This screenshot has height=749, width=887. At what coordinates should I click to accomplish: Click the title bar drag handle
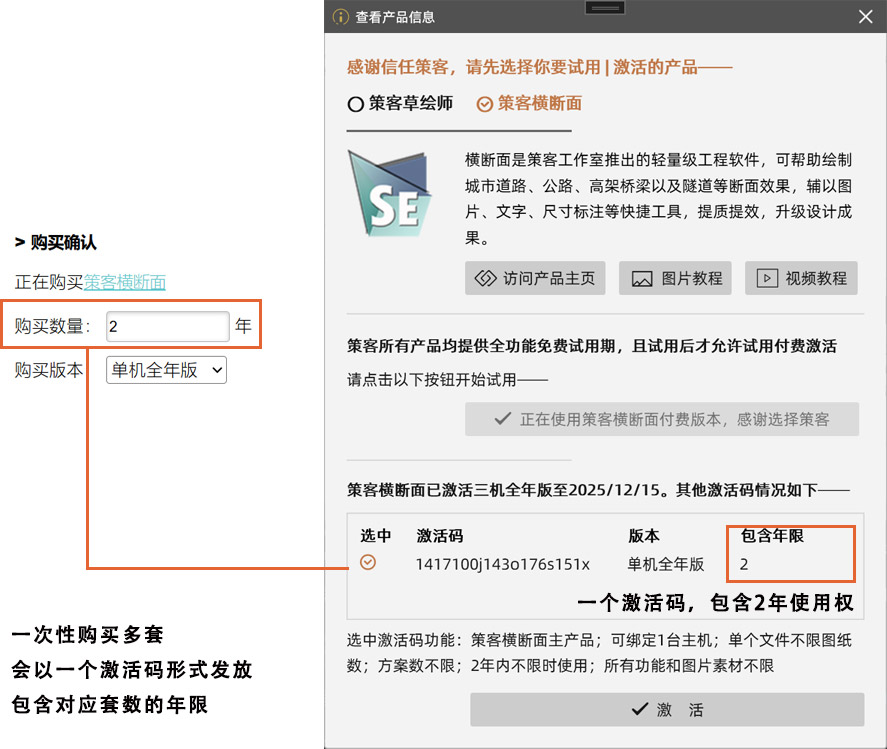coord(605,8)
